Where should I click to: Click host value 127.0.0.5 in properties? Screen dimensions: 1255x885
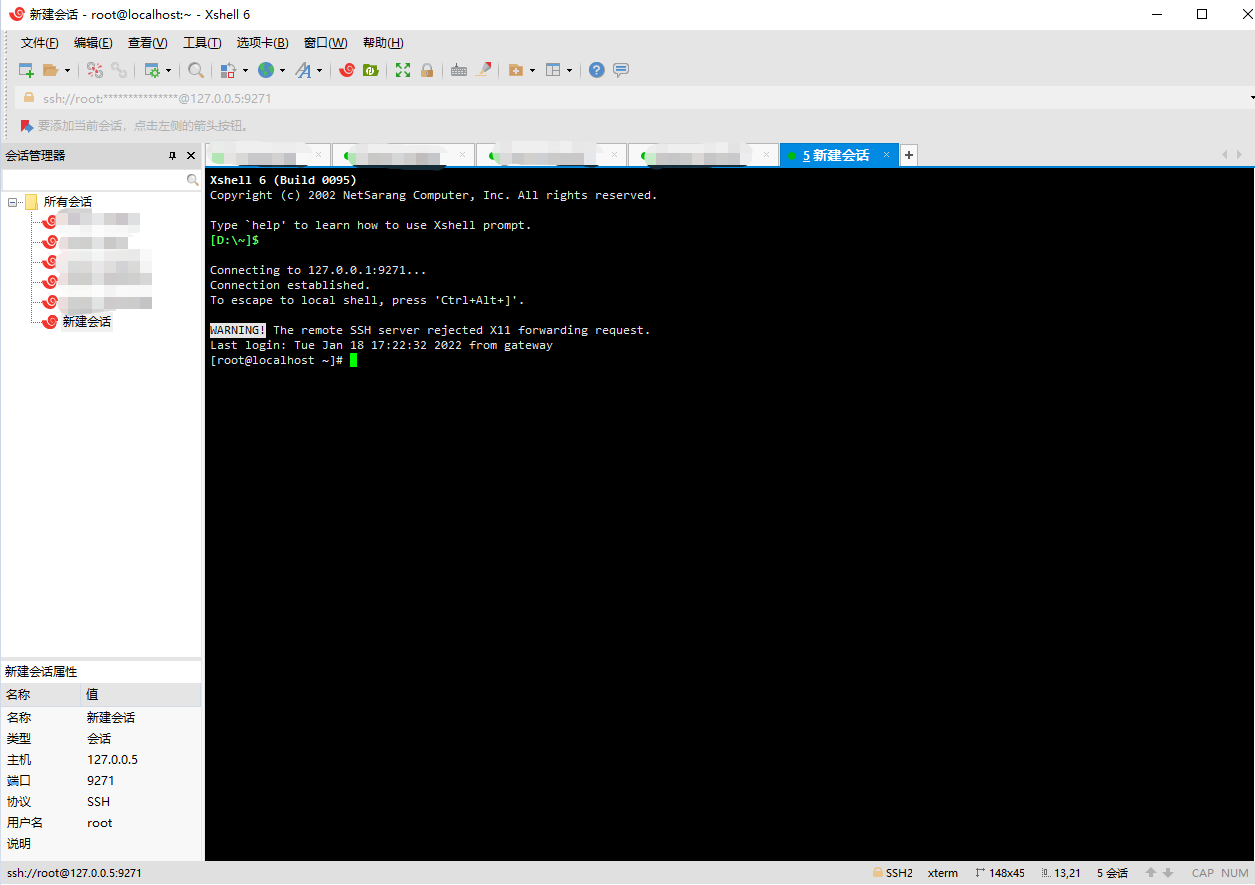point(112,760)
